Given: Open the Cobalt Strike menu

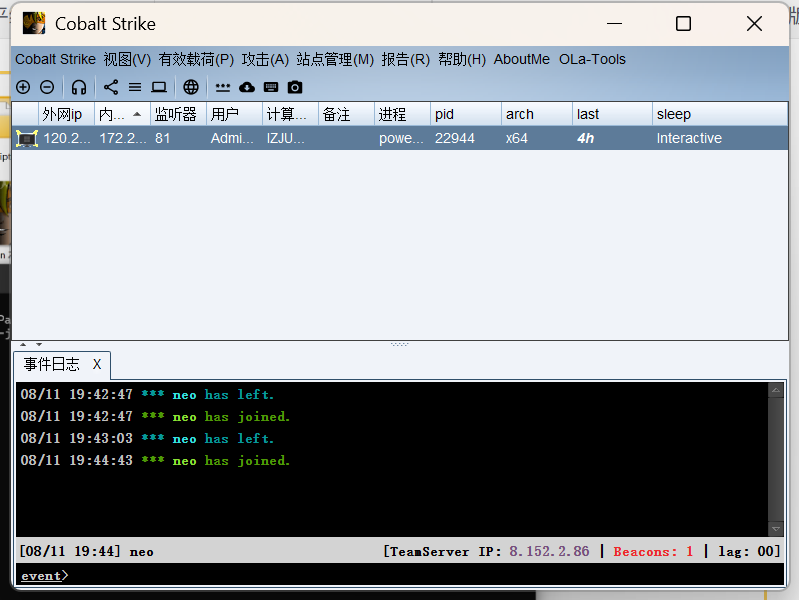Looking at the screenshot, I should pos(56,59).
